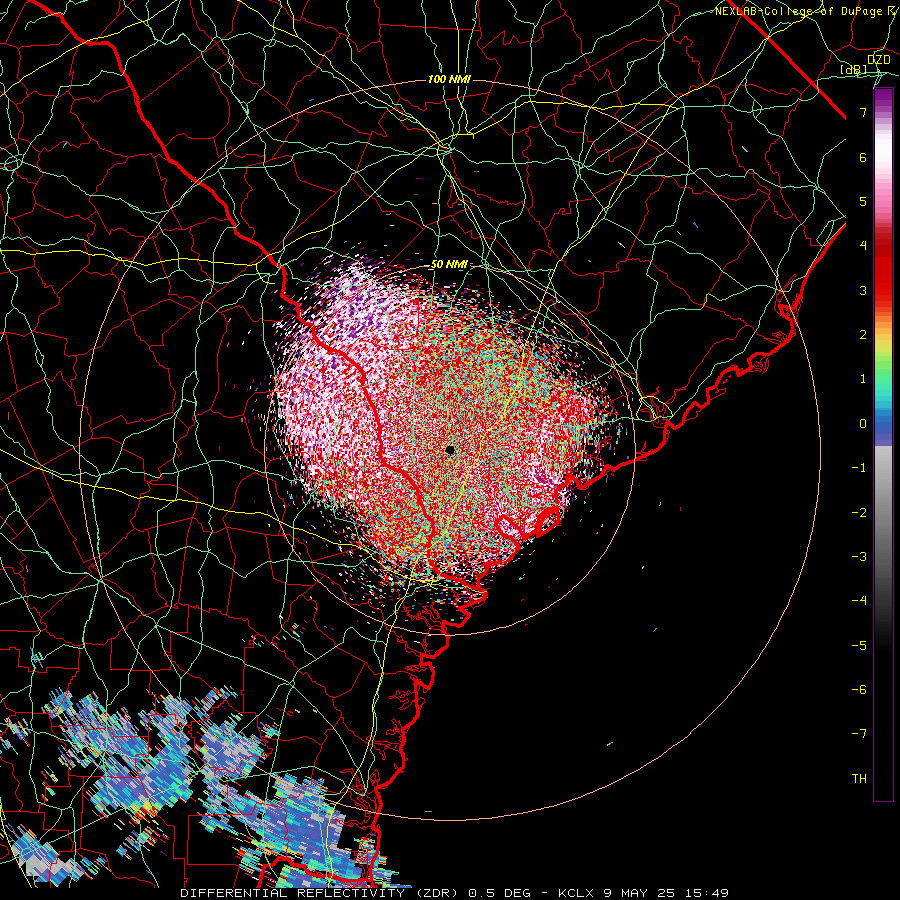Click the "0.5 DEG" elevation text in the caption
The height and width of the screenshot is (900, 900).
(x=499, y=893)
